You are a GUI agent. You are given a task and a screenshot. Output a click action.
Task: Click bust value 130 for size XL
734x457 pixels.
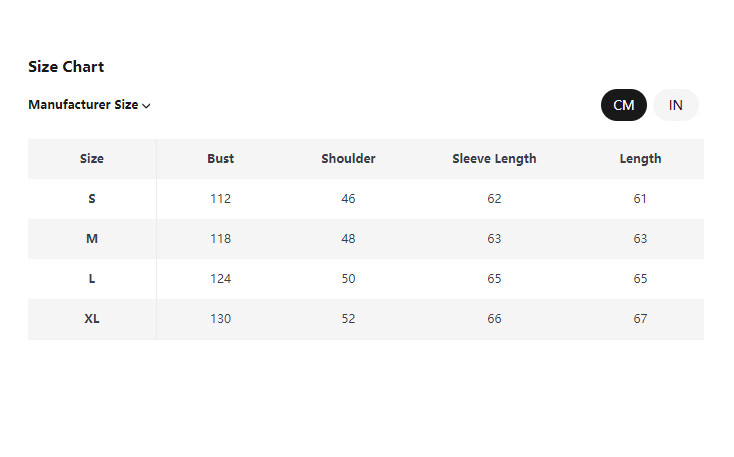[x=221, y=319]
